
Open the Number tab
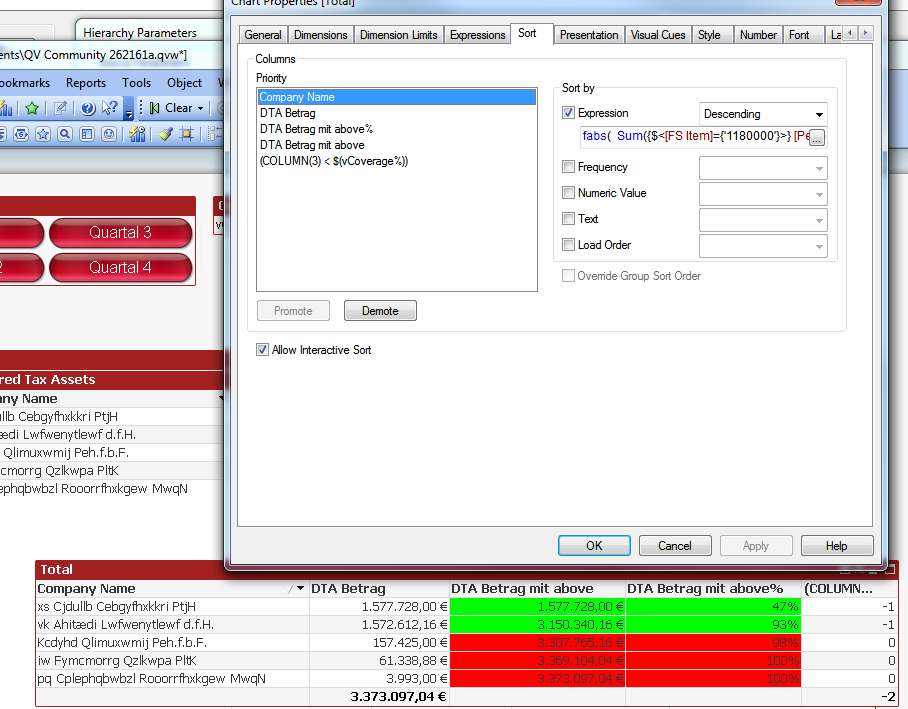[758, 35]
